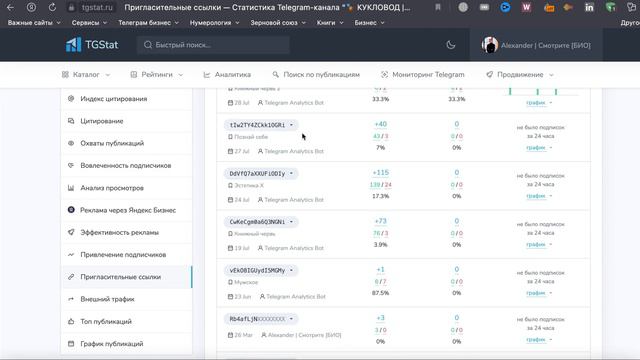
Task: Open Топ публикаций in sidebar
Action: click(x=127, y=322)
